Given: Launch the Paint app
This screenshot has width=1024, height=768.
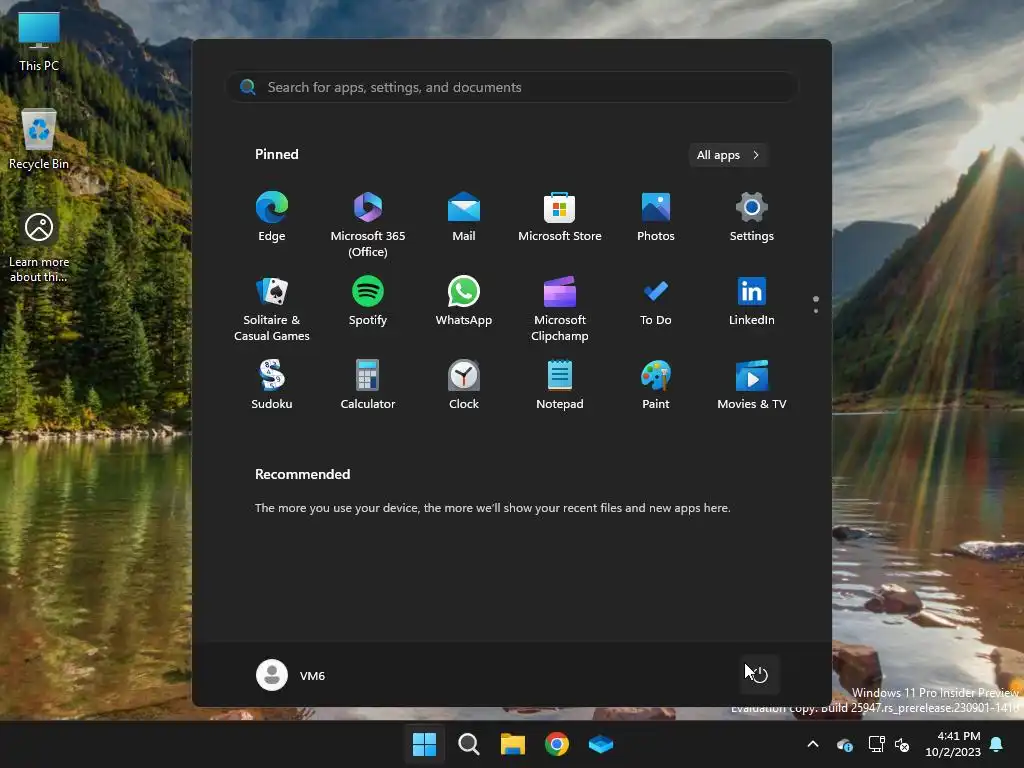Looking at the screenshot, I should (x=656, y=385).
